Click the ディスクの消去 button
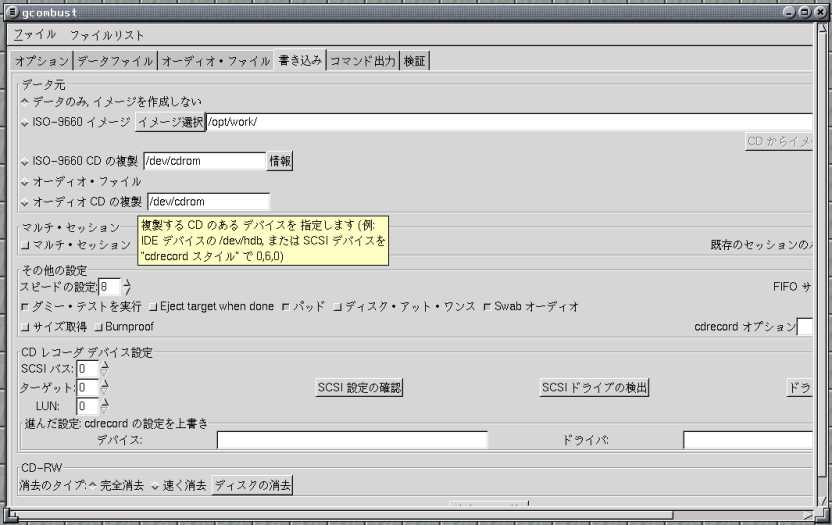This screenshot has width=832, height=525. point(252,485)
